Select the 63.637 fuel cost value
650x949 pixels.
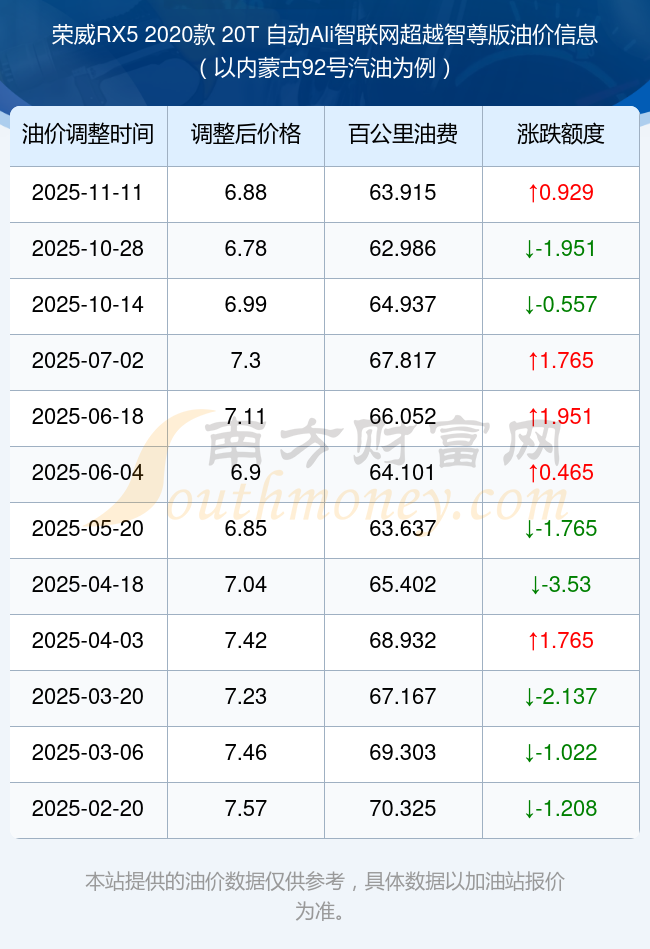tap(403, 528)
